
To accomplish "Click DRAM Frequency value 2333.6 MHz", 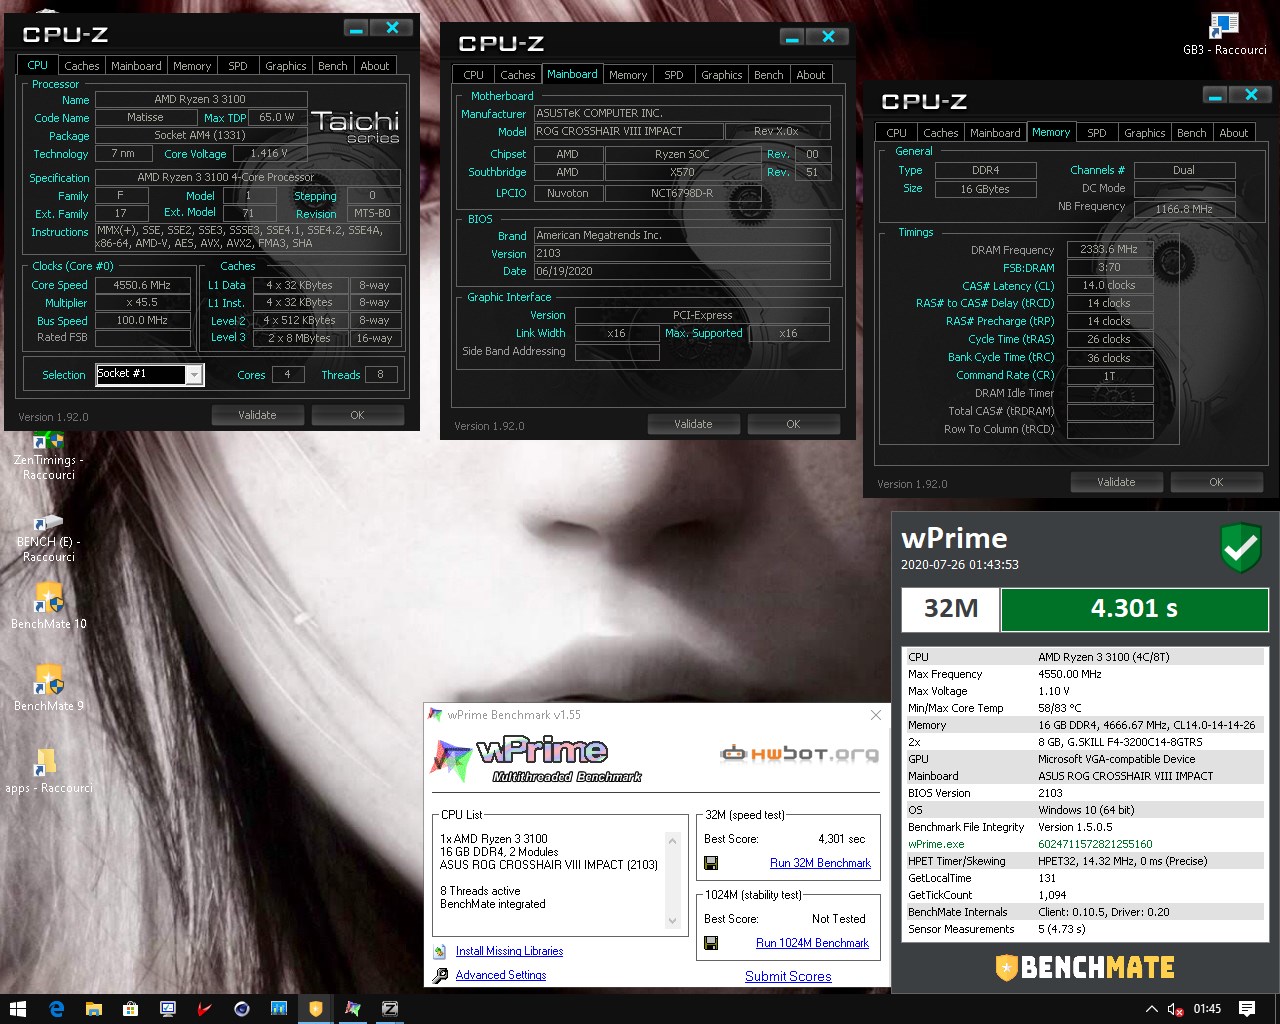I will pos(1109,249).
